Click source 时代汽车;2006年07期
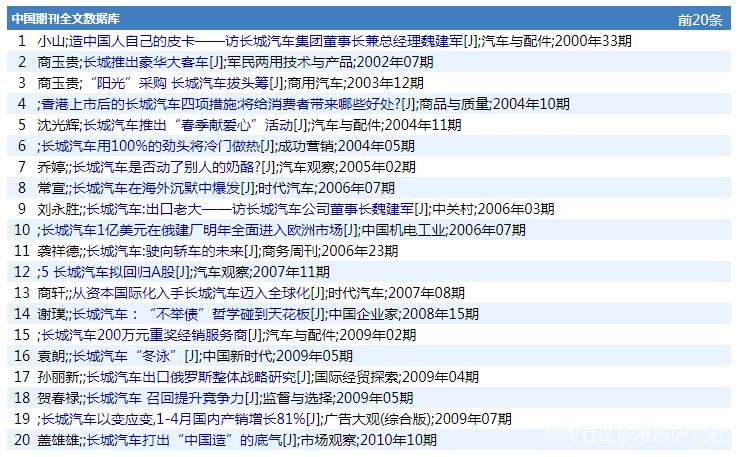Image resolution: width=739 pixels, height=457 pixels. point(326,188)
